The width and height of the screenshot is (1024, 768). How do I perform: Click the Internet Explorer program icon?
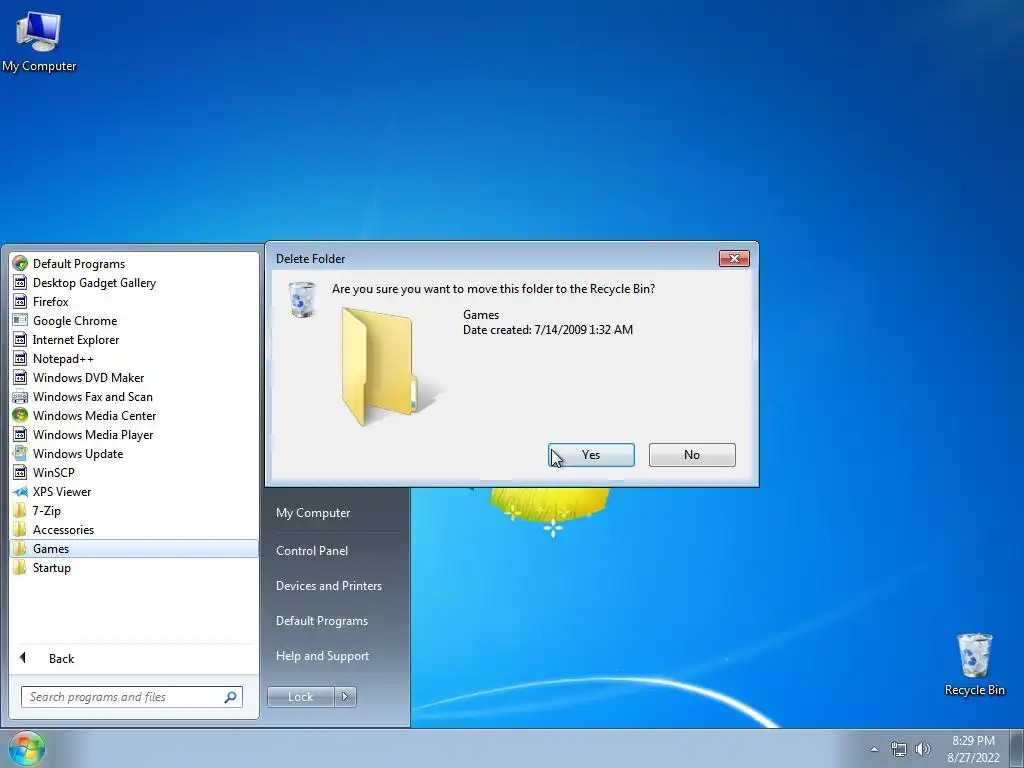tap(20, 340)
